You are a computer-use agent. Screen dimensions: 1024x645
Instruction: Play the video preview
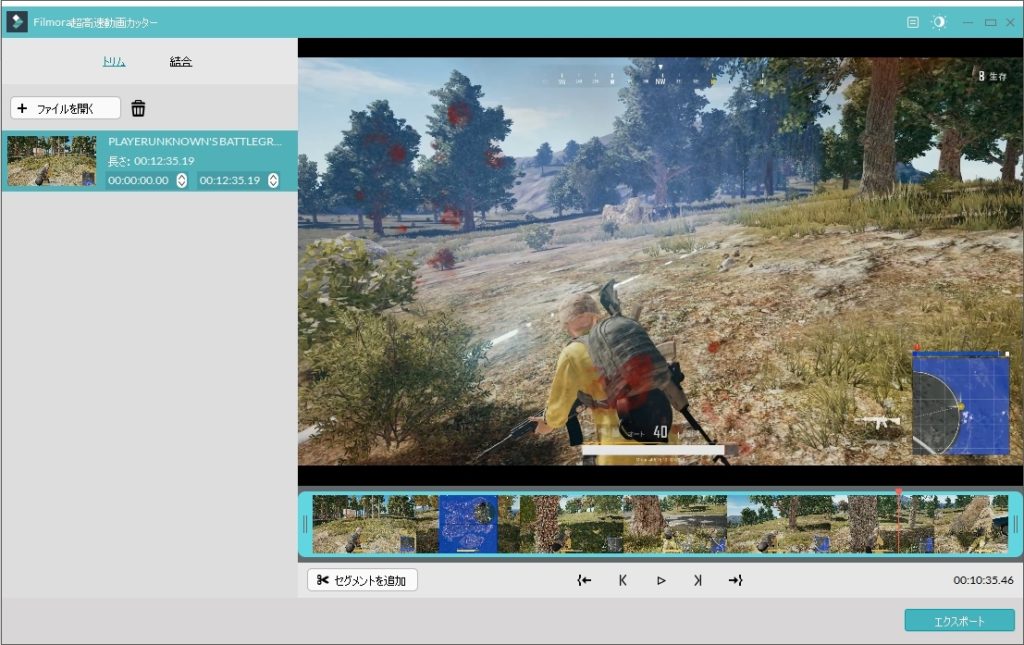click(x=661, y=580)
